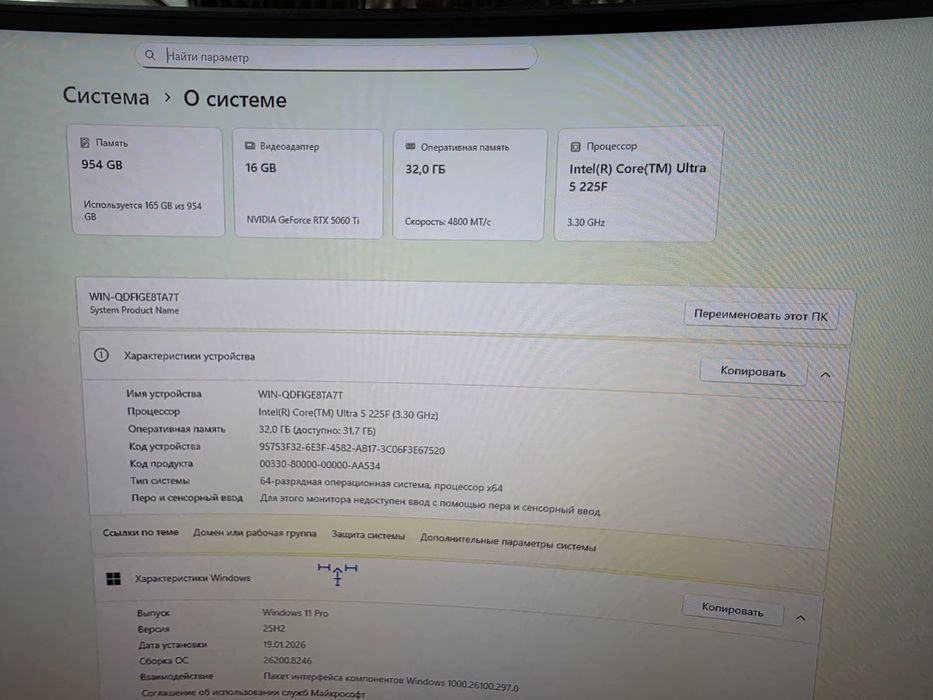Viewport: 933px width, 700px height.
Task: Select device ID 95753F32-6E3F-4582-AB17-3C06F3E67520
Action: click(x=352, y=449)
